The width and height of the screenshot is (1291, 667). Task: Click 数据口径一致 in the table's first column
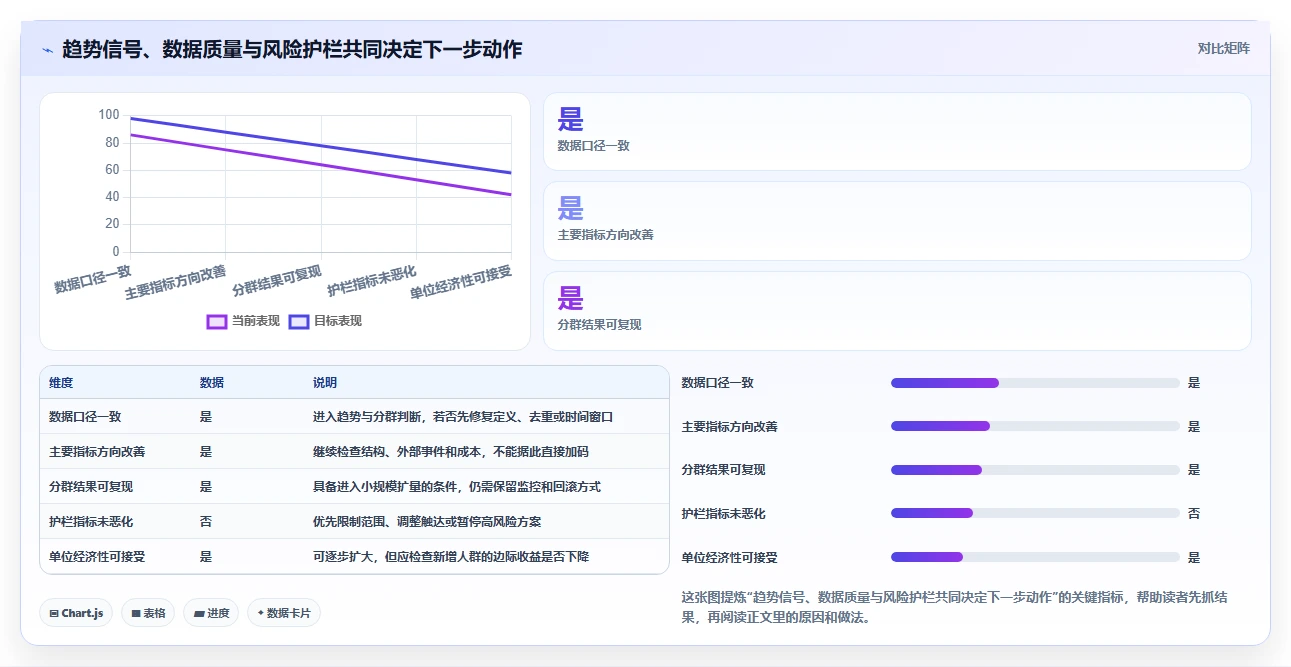tap(85, 416)
